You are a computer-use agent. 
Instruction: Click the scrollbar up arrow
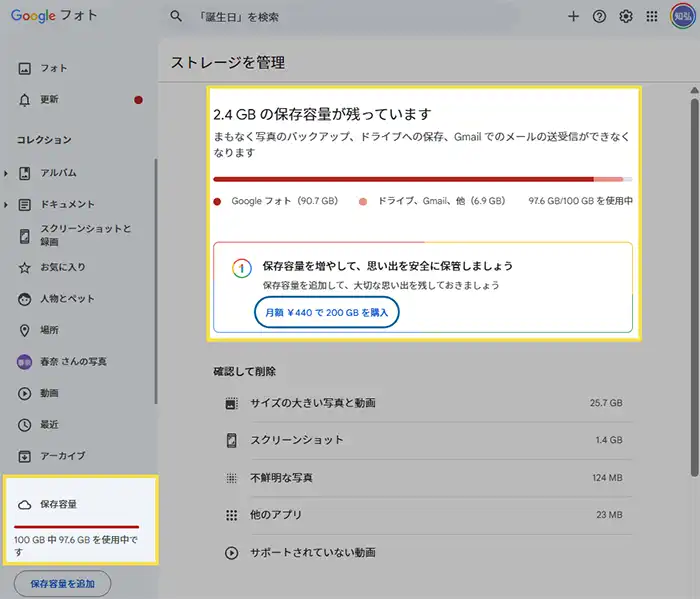click(x=694, y=91)
